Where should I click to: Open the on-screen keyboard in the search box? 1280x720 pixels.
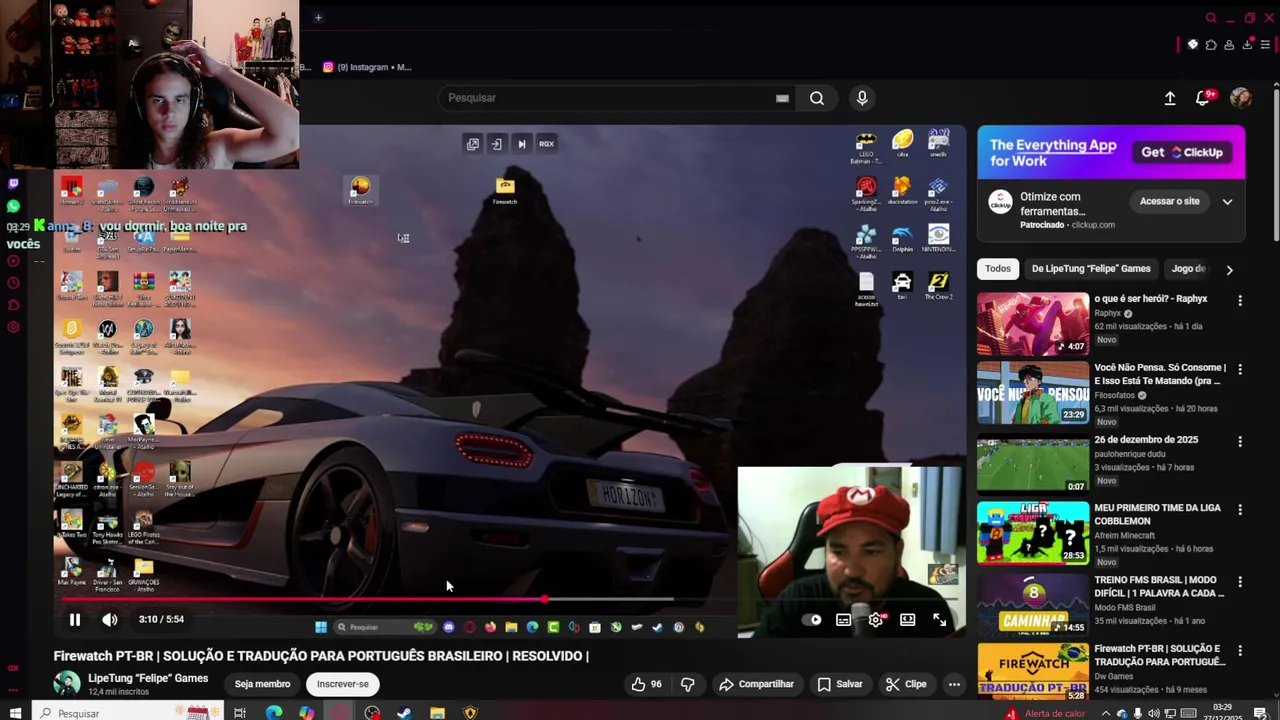782,98
